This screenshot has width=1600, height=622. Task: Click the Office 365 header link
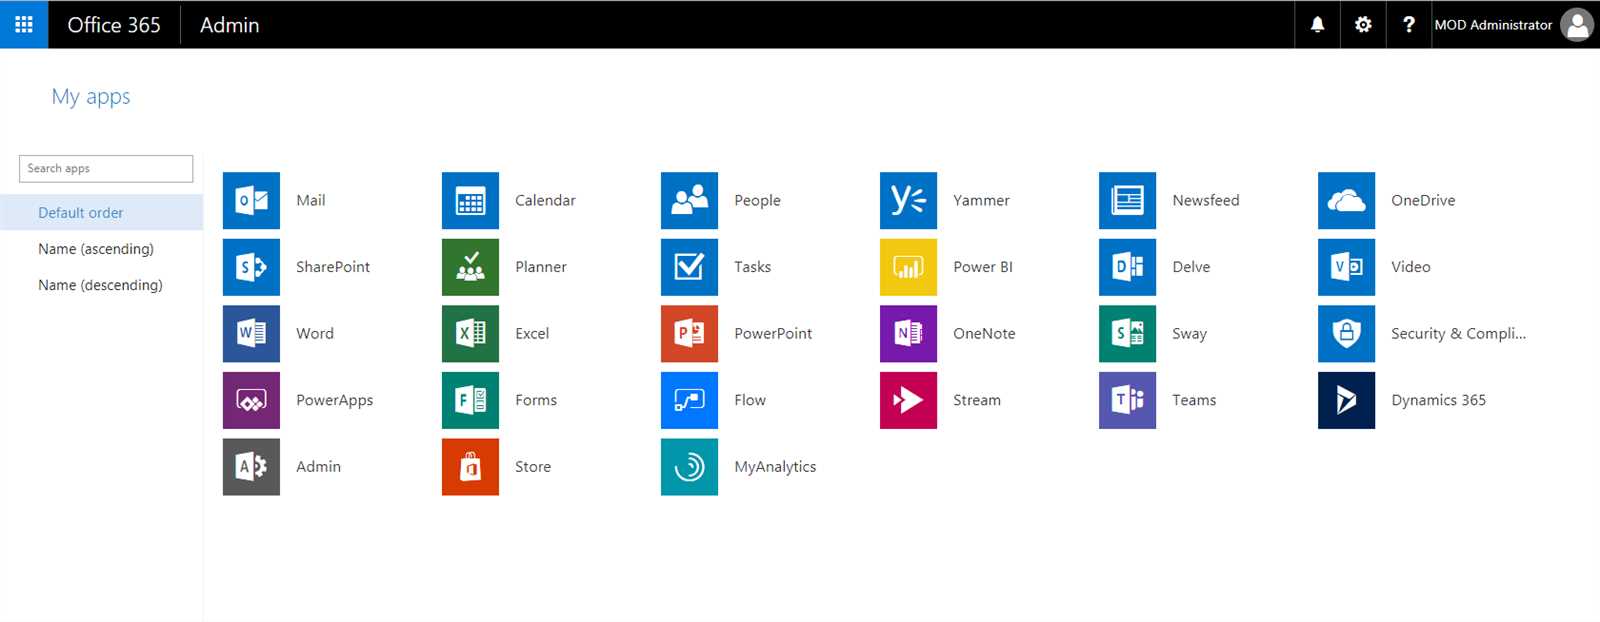pyautogui.click(x=114, y=25)
